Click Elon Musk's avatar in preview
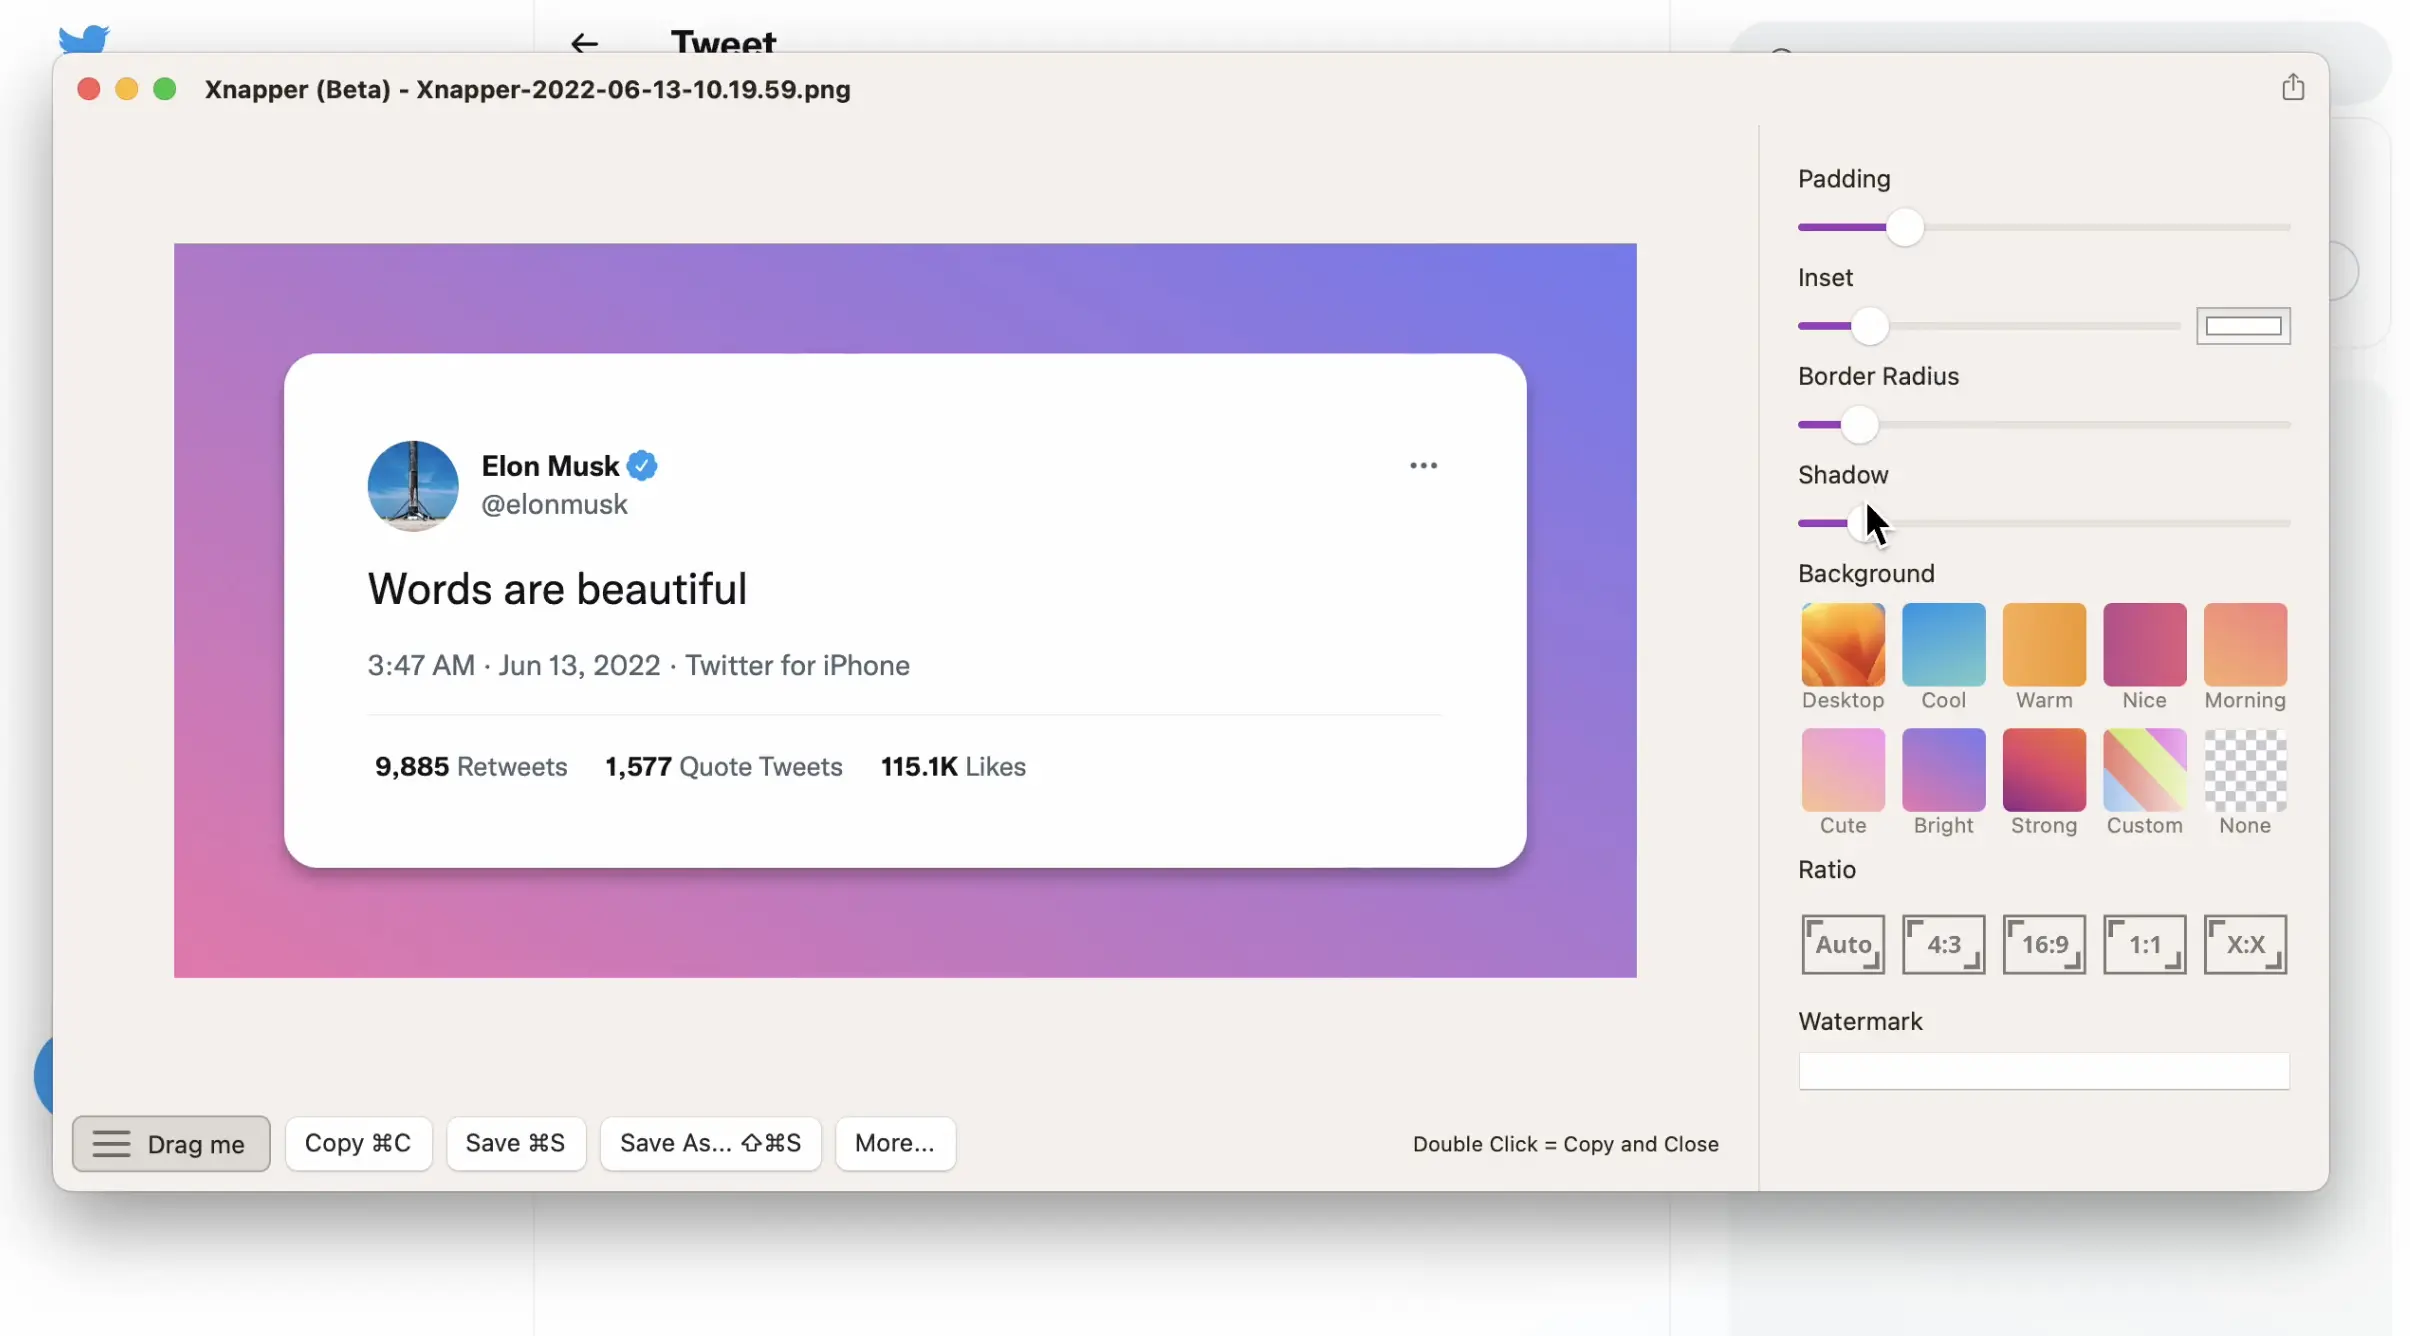2410x1336 pixels. (x=412, y=485)
